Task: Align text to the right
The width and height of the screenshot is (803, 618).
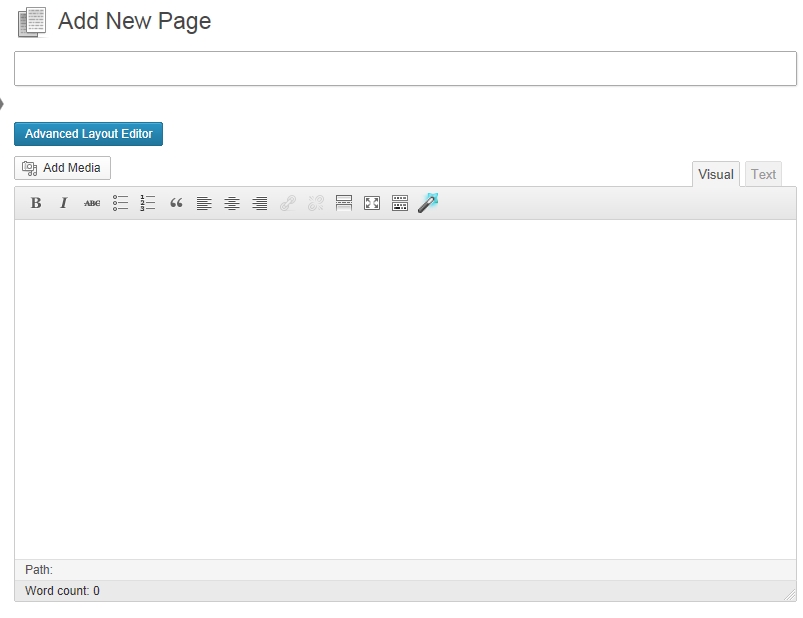Action: click(259, 202)
